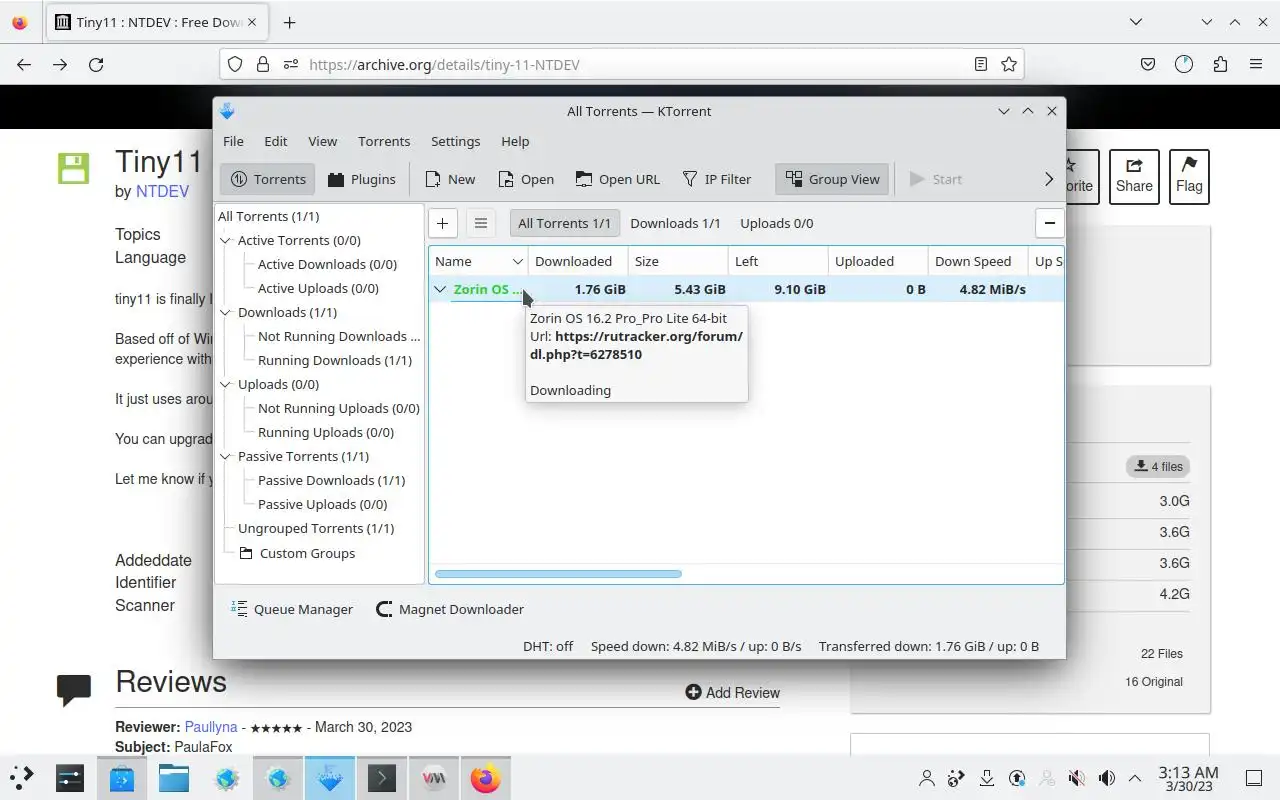Collapse the Active Torrents tree group

pyautogui.click(x=226, y=241)
